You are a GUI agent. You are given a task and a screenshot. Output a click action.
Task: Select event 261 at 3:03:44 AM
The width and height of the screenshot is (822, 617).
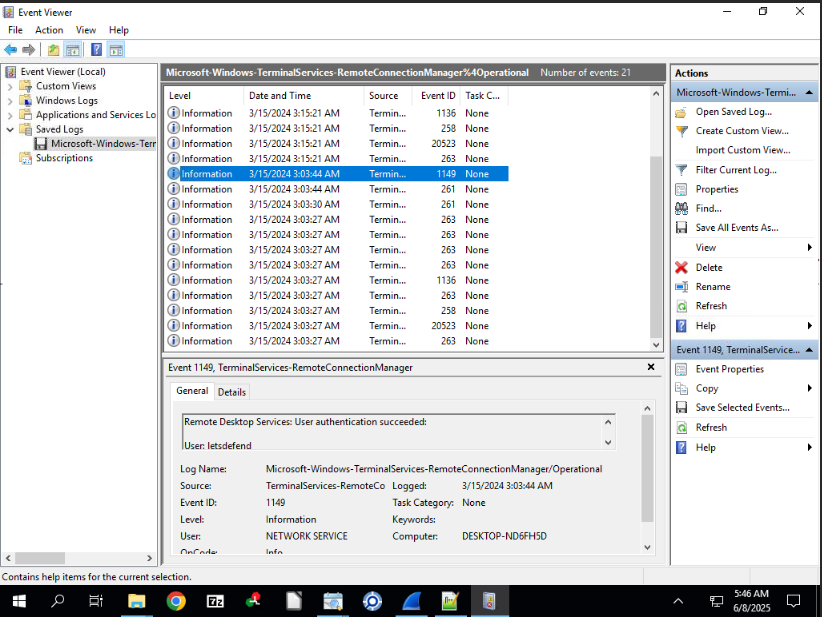[337, 189]
